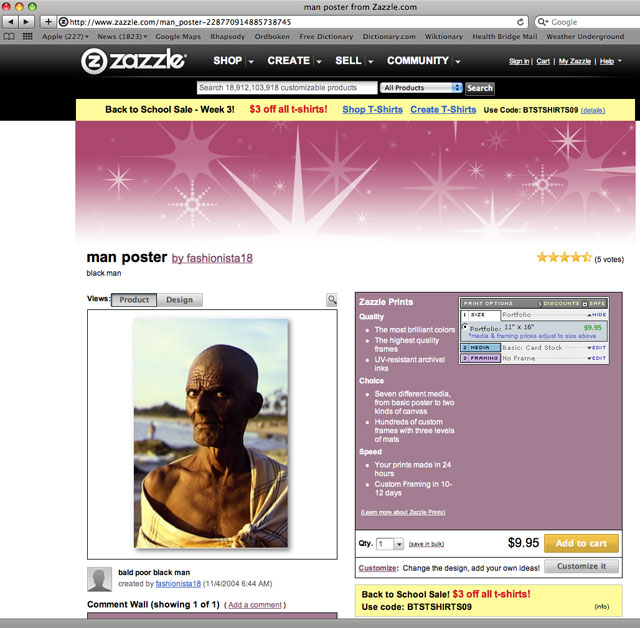The image size is (640, 628).
Task: Click the fashionista18 avatar thumbnail
Action: click(x=99, y=579)
